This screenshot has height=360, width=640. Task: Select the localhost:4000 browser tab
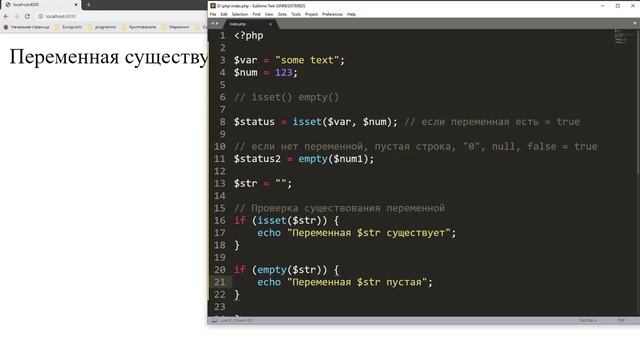click(x=41, y=4)
